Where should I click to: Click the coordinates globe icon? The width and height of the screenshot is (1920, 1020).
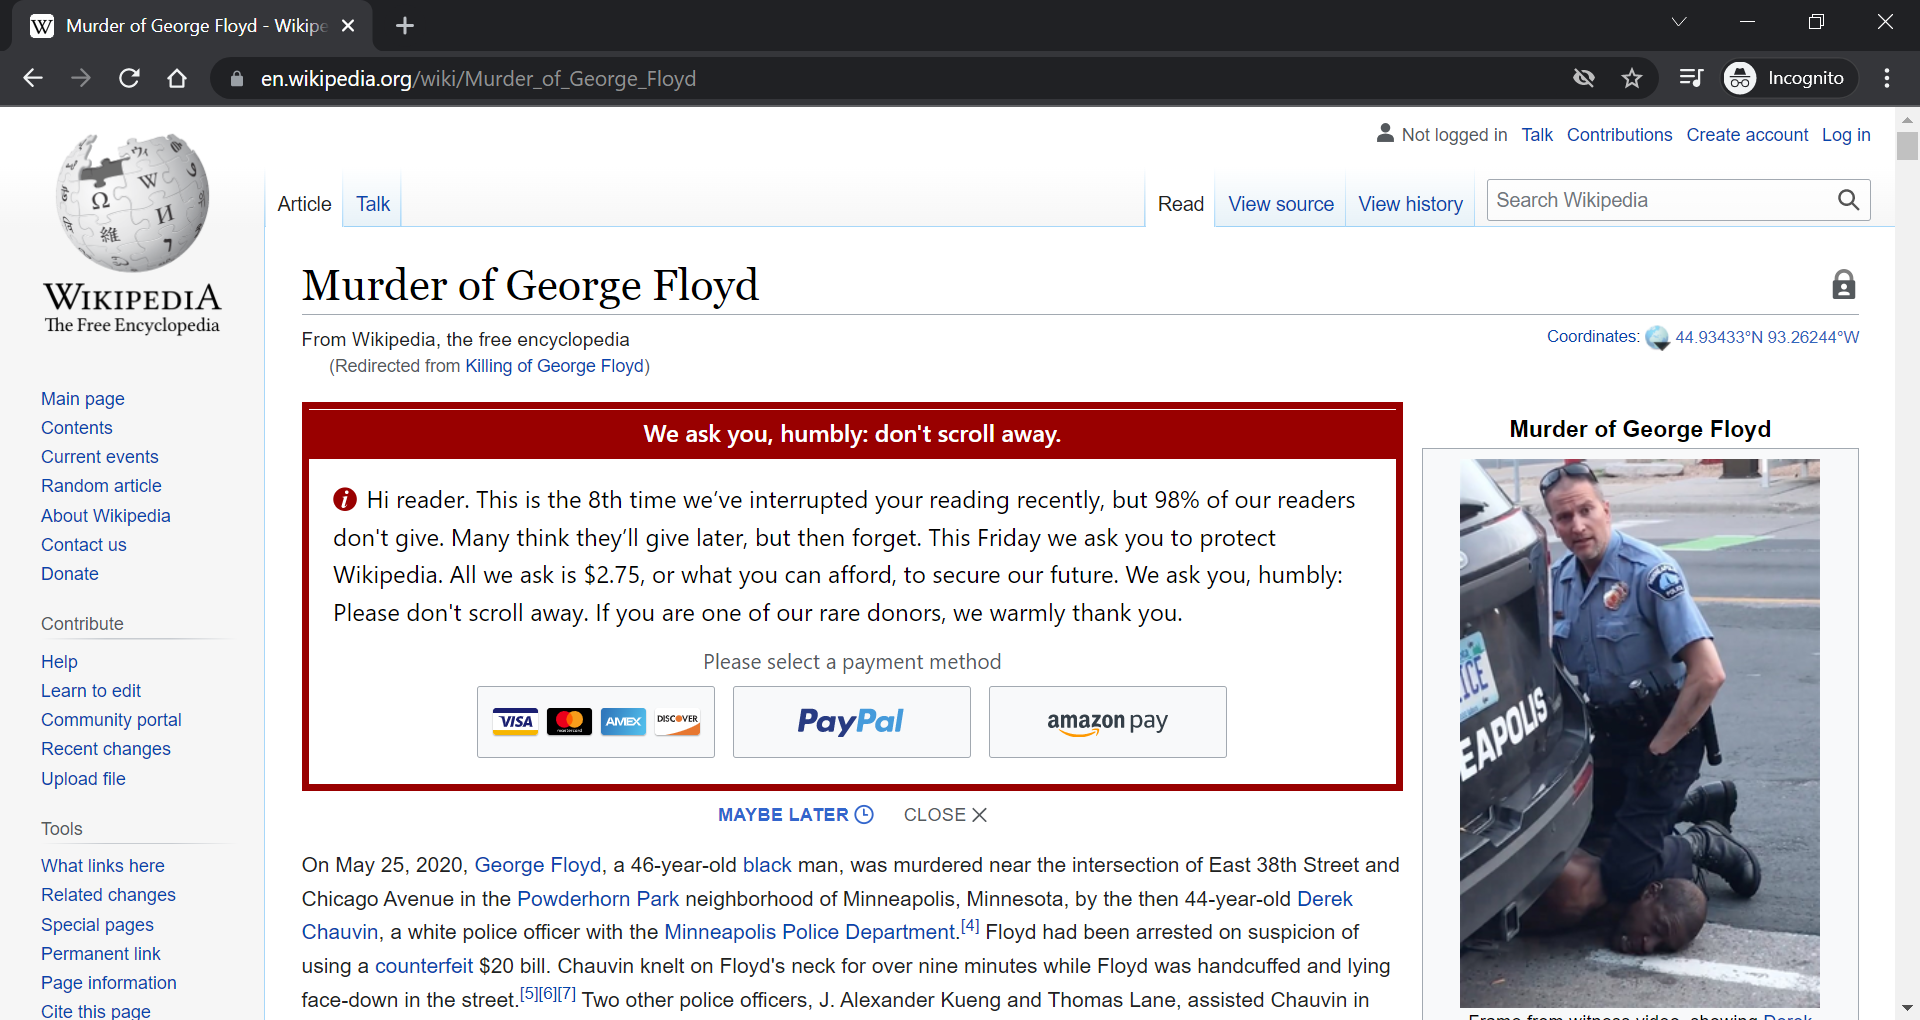click(x=1657, y=338)
